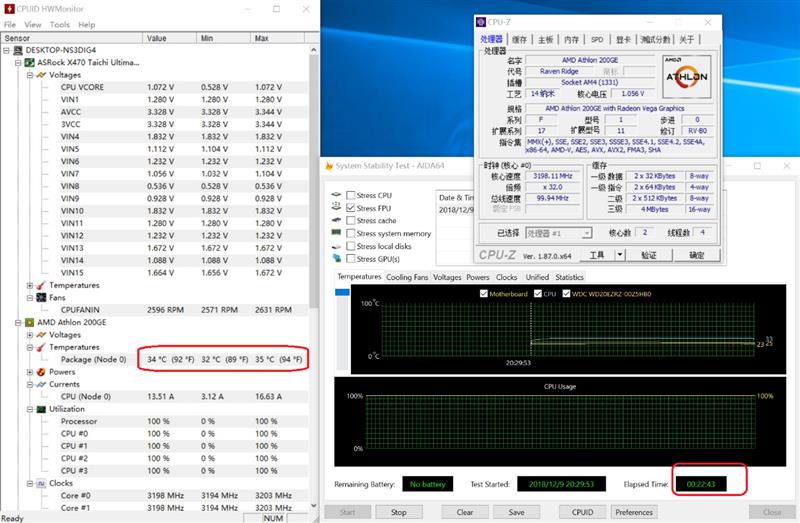Enable the Stress CPU checkbox
The height and width of the screenshot is (523, 800).
pyautogui.click(x=351, y=195)
